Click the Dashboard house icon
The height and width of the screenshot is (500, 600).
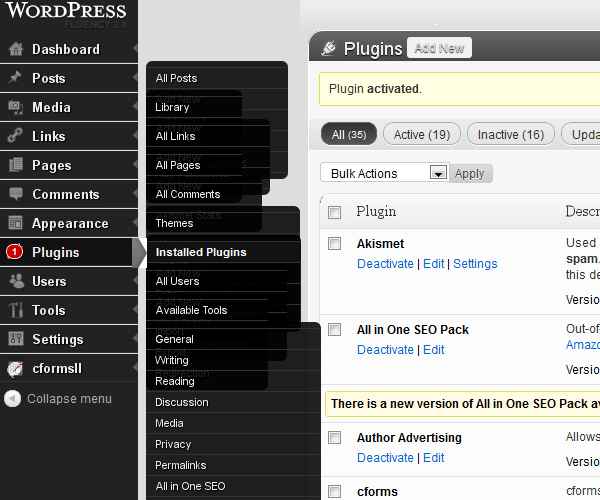click(16, 49)
